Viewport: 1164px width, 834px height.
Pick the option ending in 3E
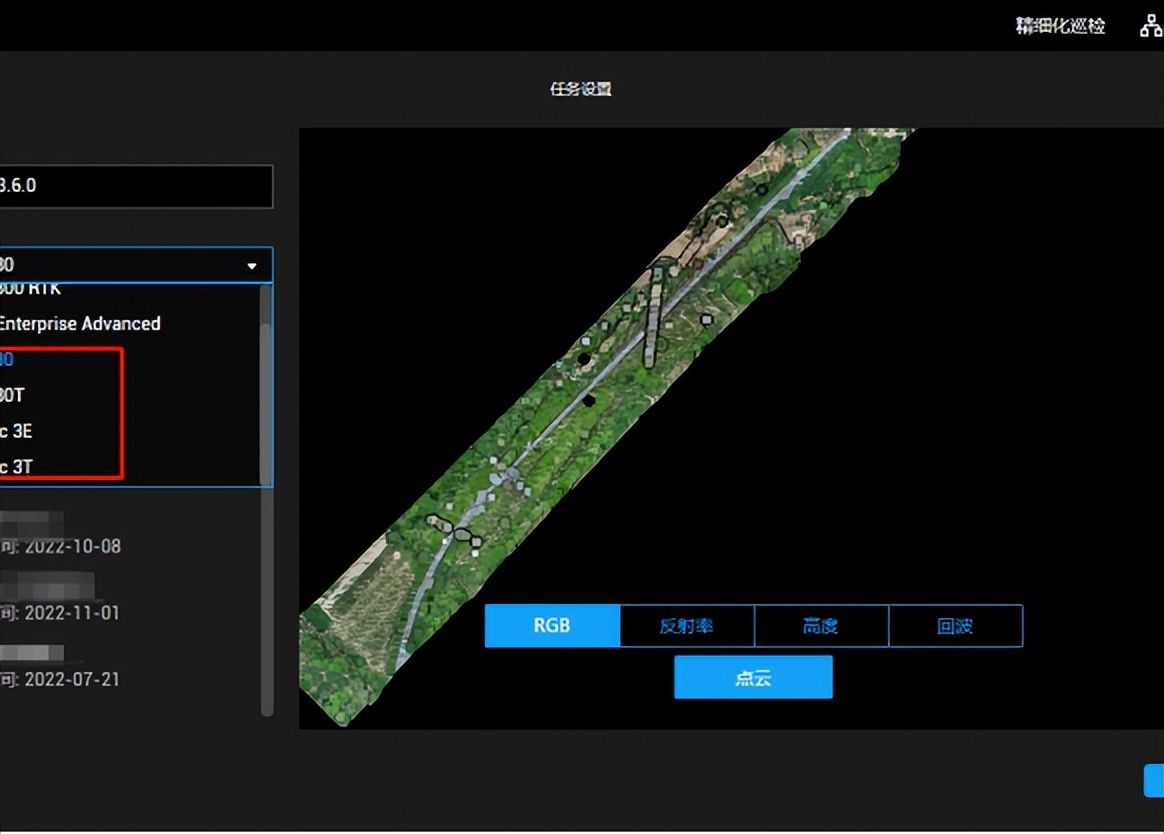point(16,431)
